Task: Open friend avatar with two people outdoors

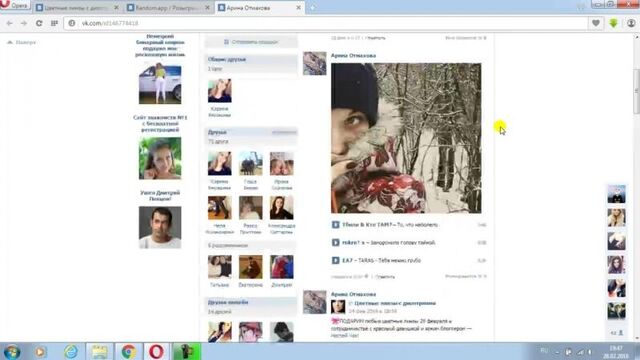Action: (x=251, y=163)
